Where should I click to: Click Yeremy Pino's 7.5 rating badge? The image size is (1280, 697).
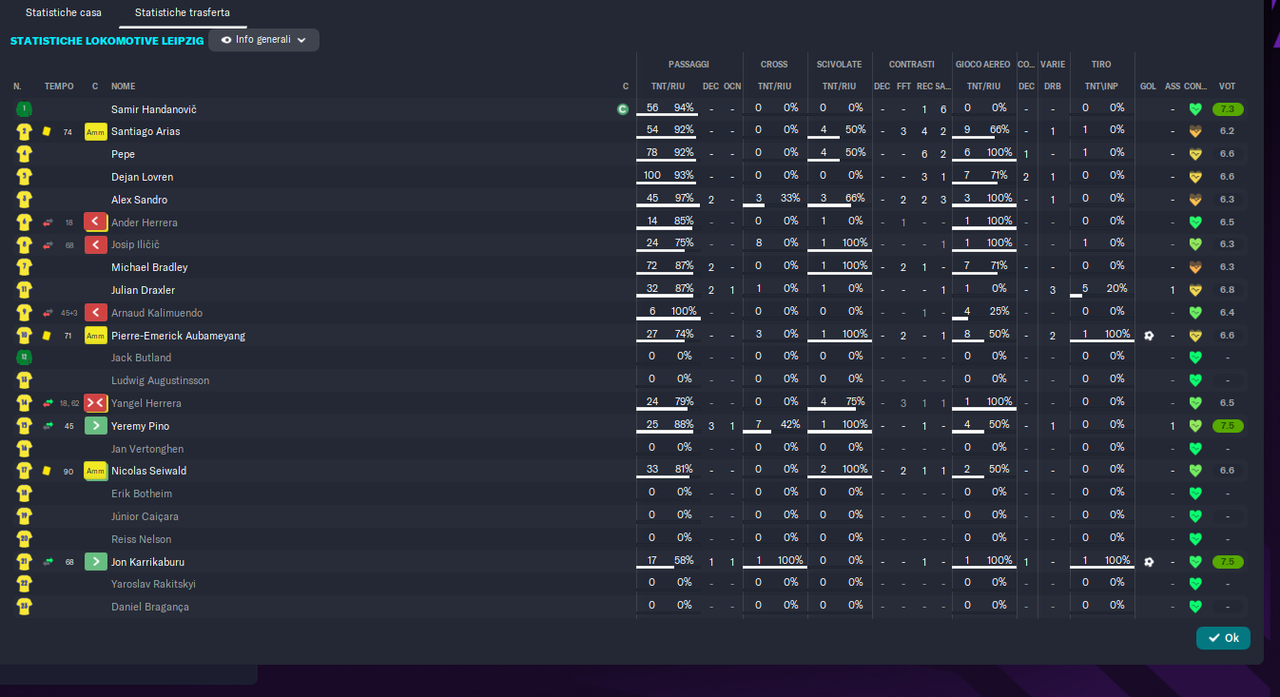pyautogui.click(x=1227, y=426)
